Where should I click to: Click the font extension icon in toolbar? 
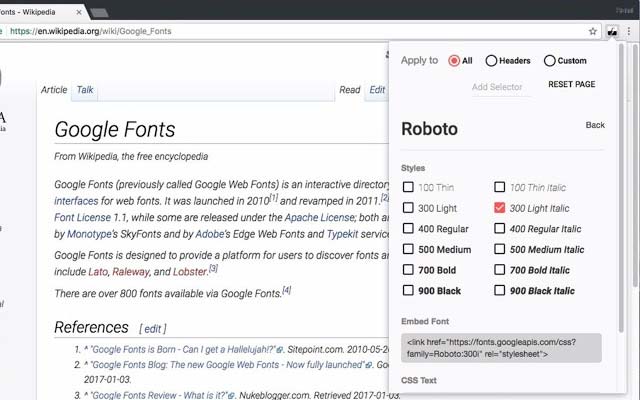coord(611,32)
